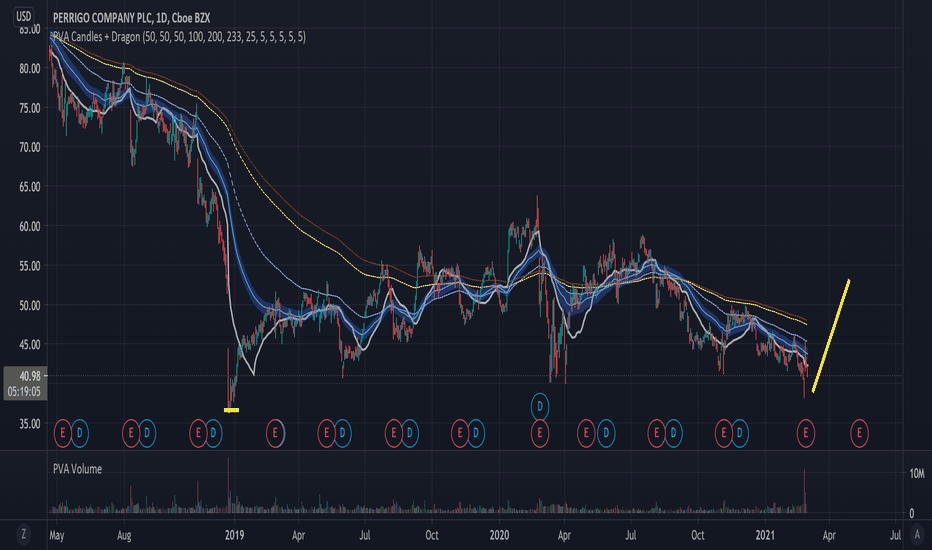The image size is (932, 550).
Task: Click the 05:19:05 countdown timer label
Action: 24,392
